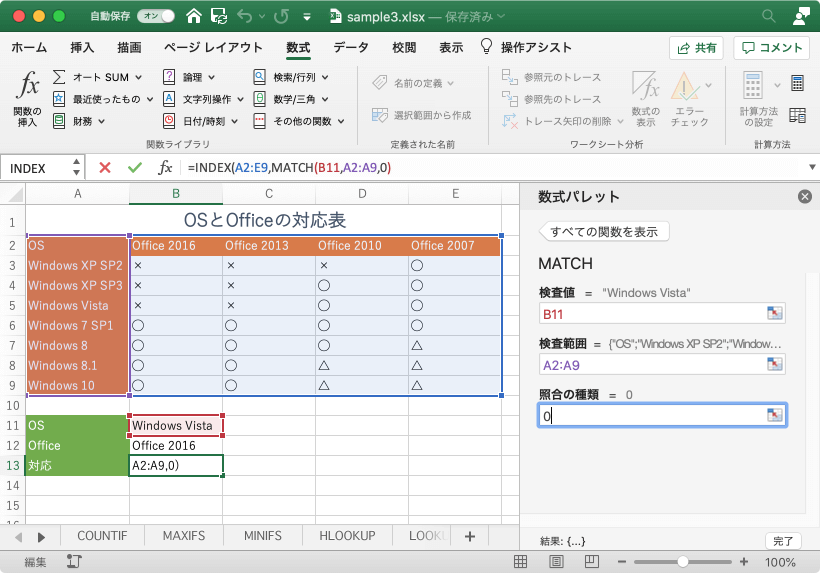The width and height of the screenshot is (820, 573).
Task: Click the すべての関数を表示 button
Action: (604, 232)
